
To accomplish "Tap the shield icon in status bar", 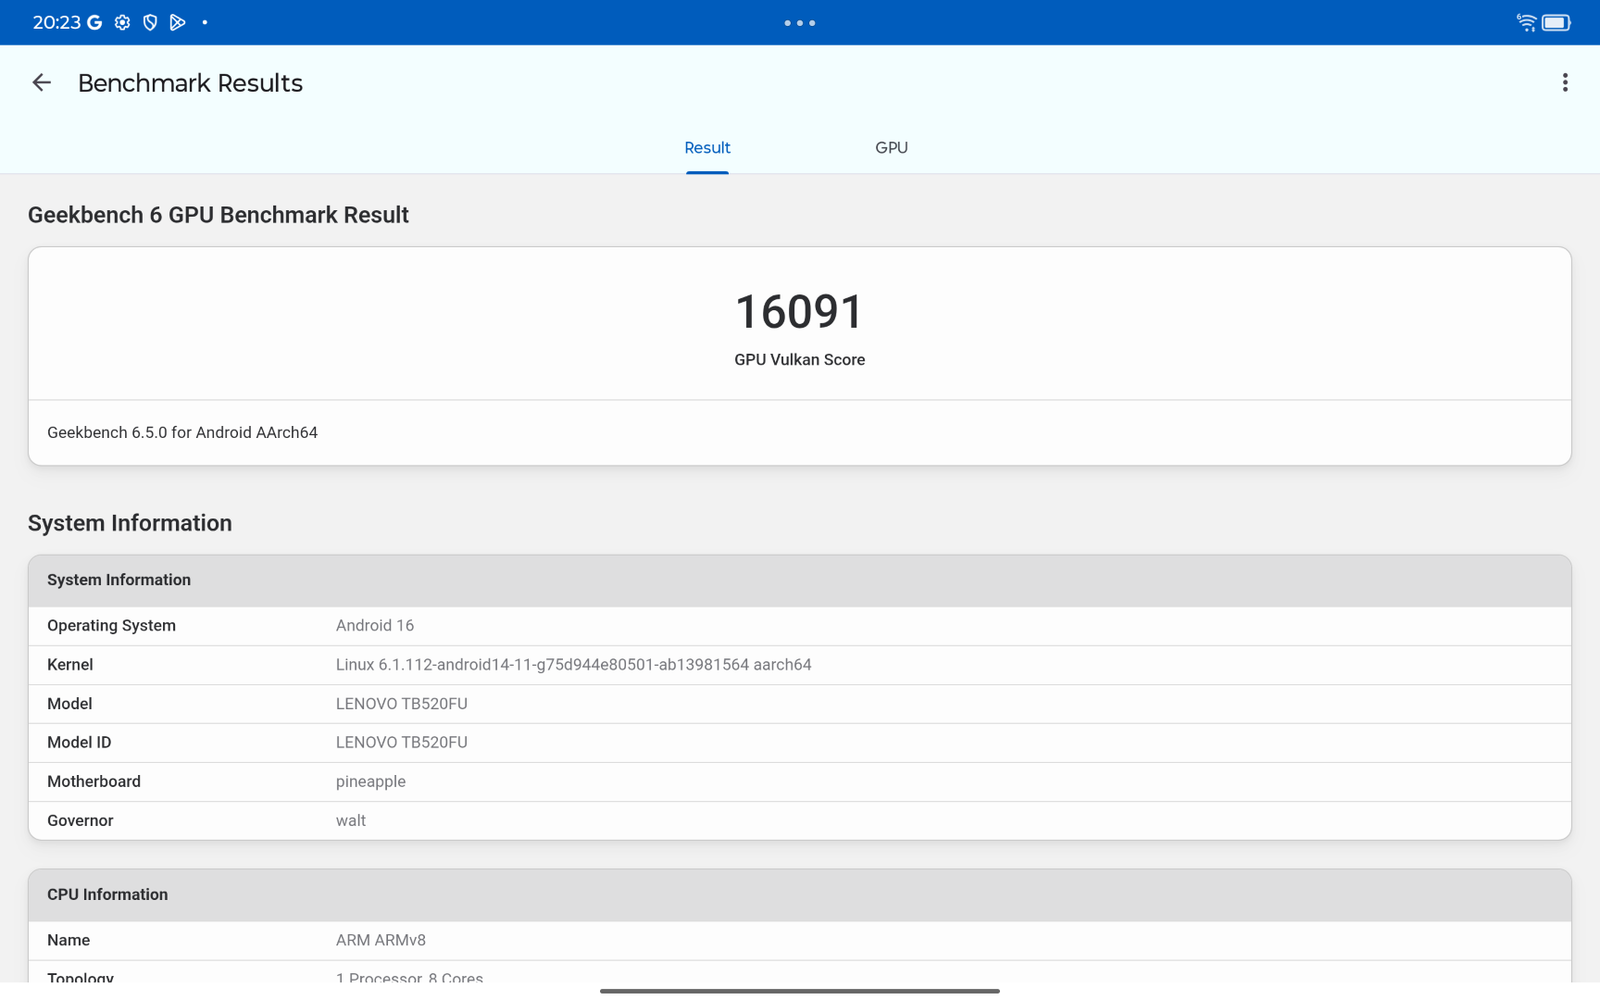I will tap(150, 22).
